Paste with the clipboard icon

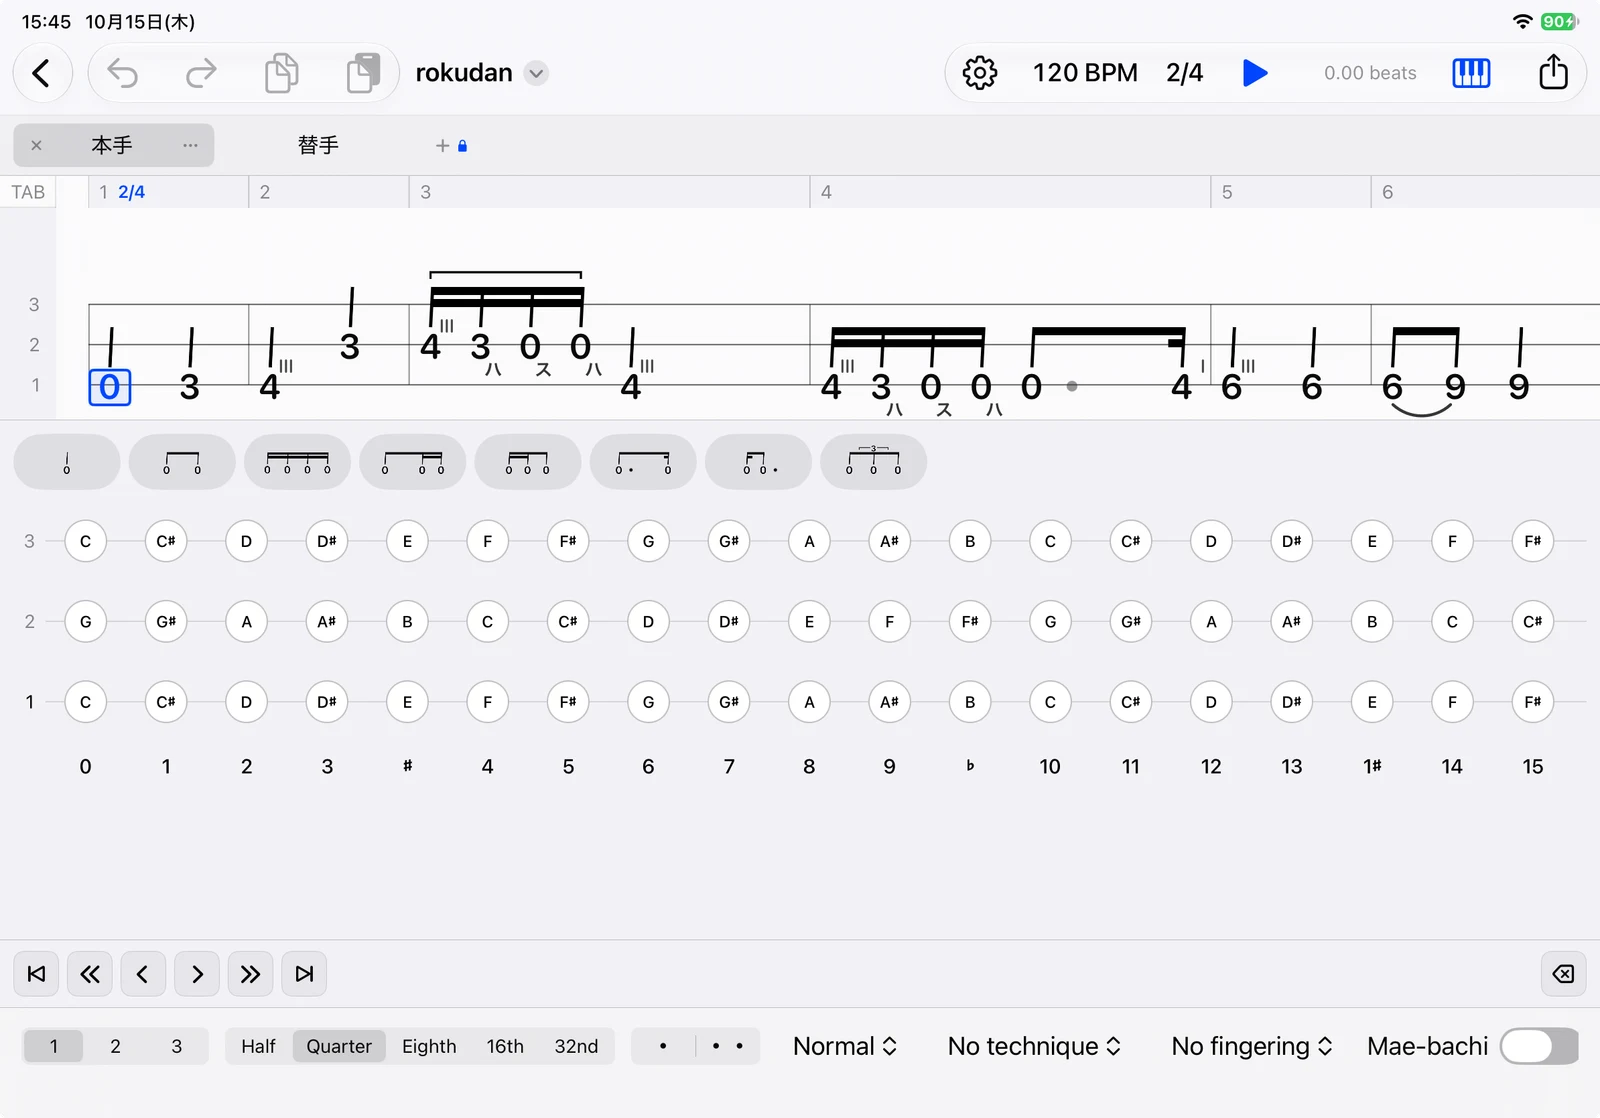363,73
